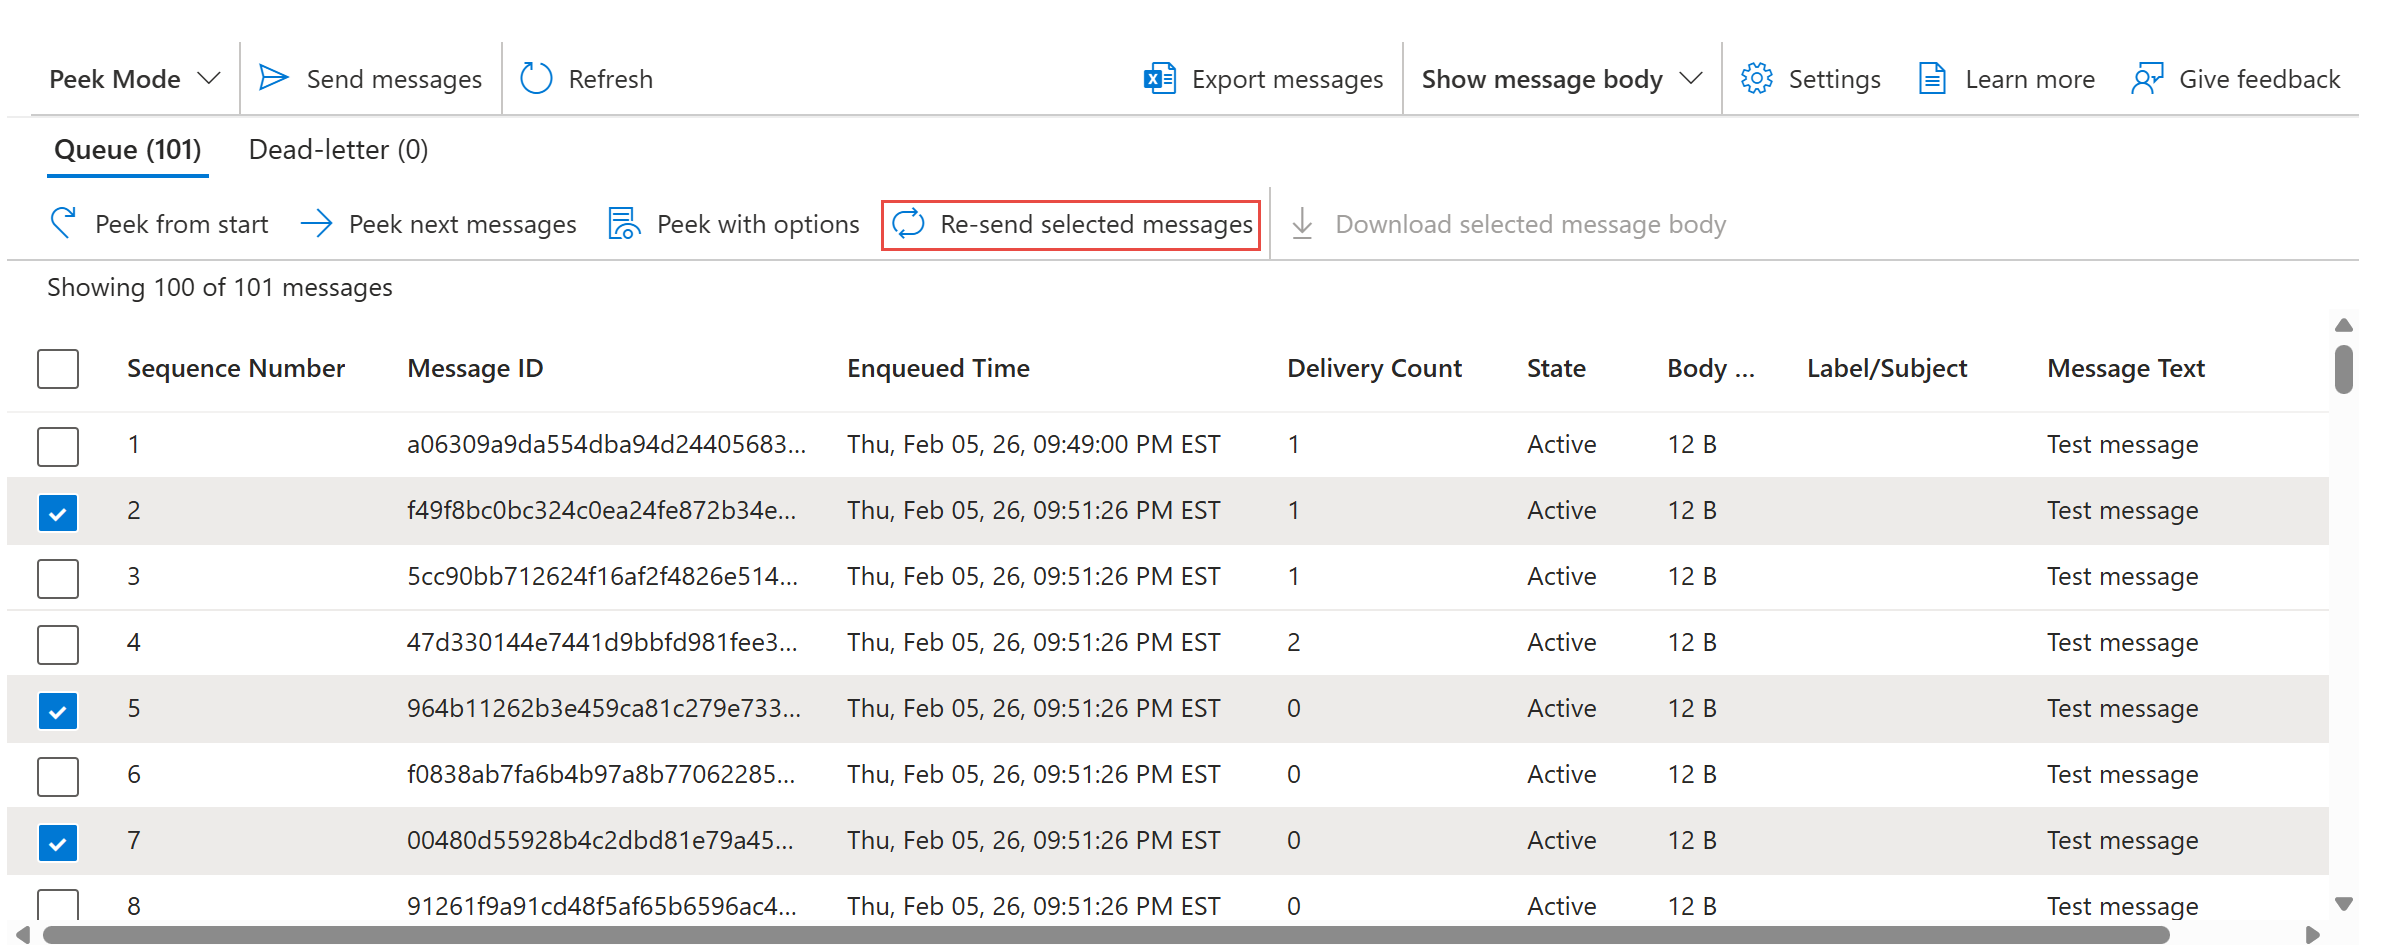Viewport: 2395px width, 945px height.
Task: Click the Give feedback person icon
Action: tap(2146, 78)
